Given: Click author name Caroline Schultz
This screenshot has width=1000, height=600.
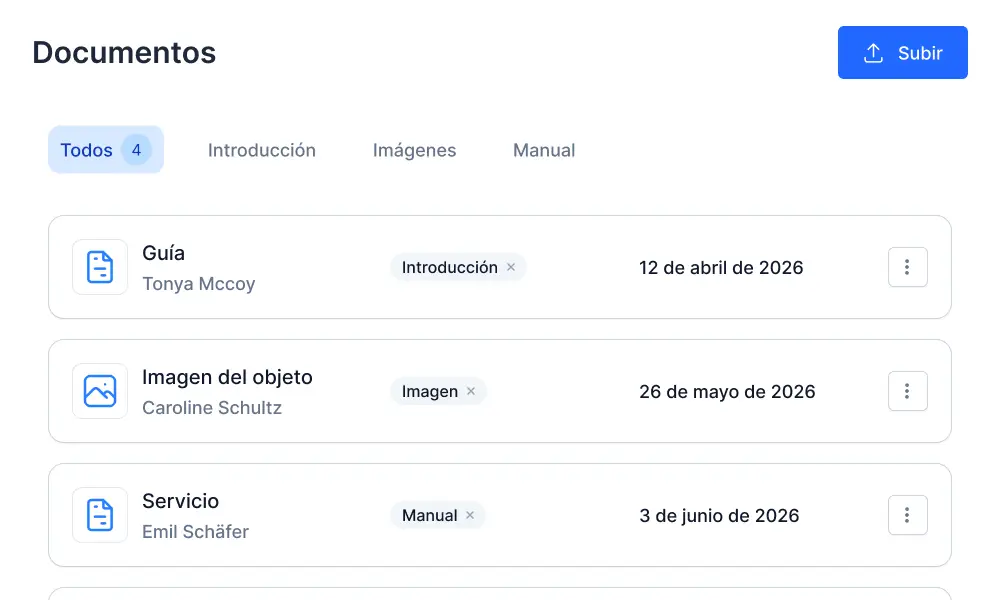Looking at the screenshot, I should [x=212, y=408].
